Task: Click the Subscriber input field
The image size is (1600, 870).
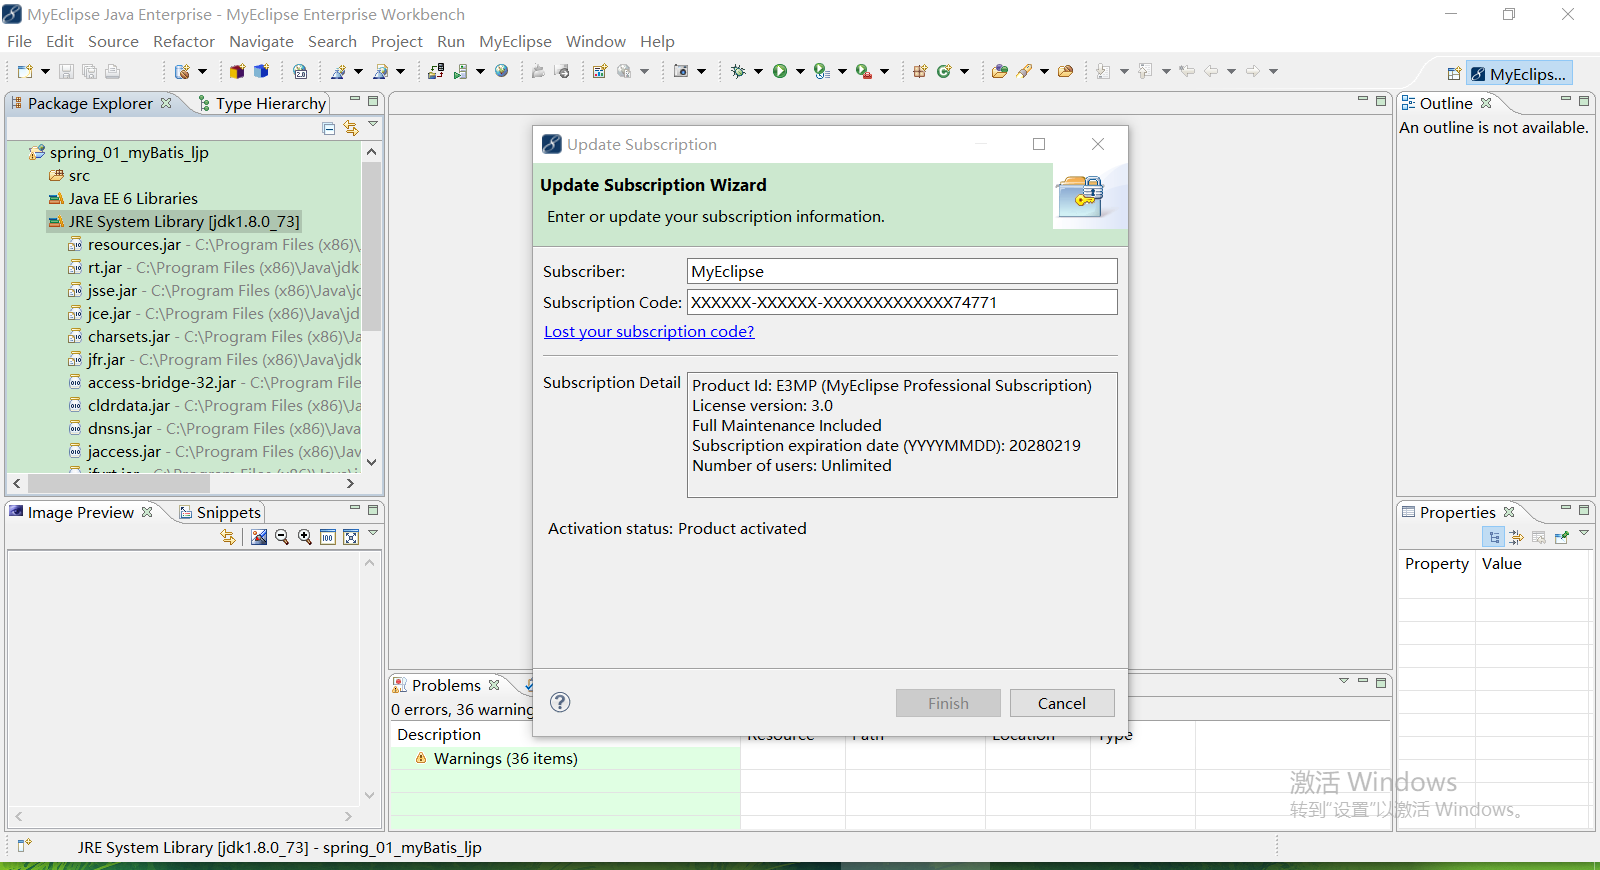Action: coord(902,271)
